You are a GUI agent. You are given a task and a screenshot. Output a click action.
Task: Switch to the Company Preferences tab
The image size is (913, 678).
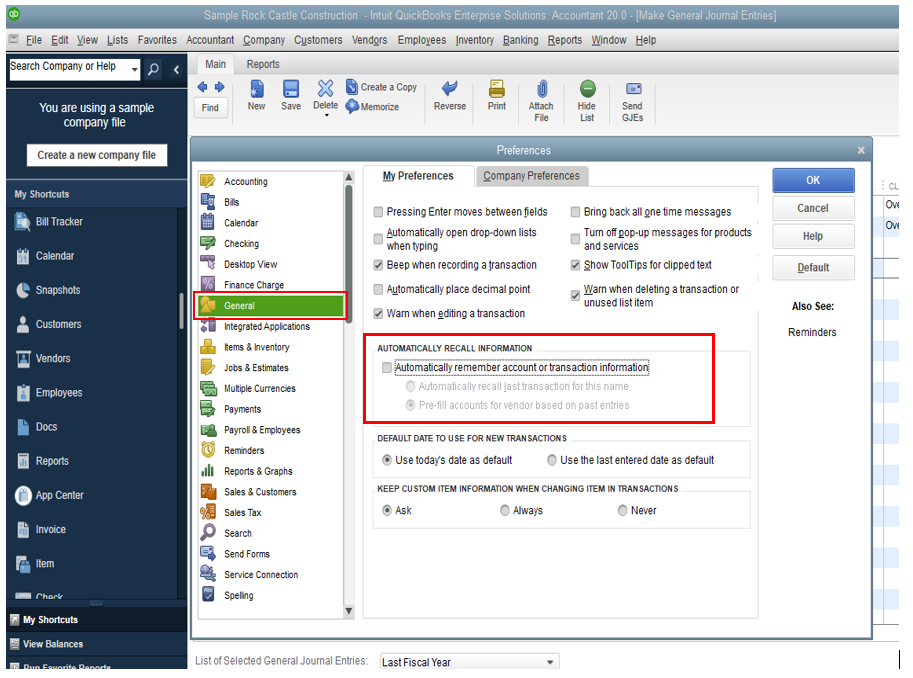531,176
